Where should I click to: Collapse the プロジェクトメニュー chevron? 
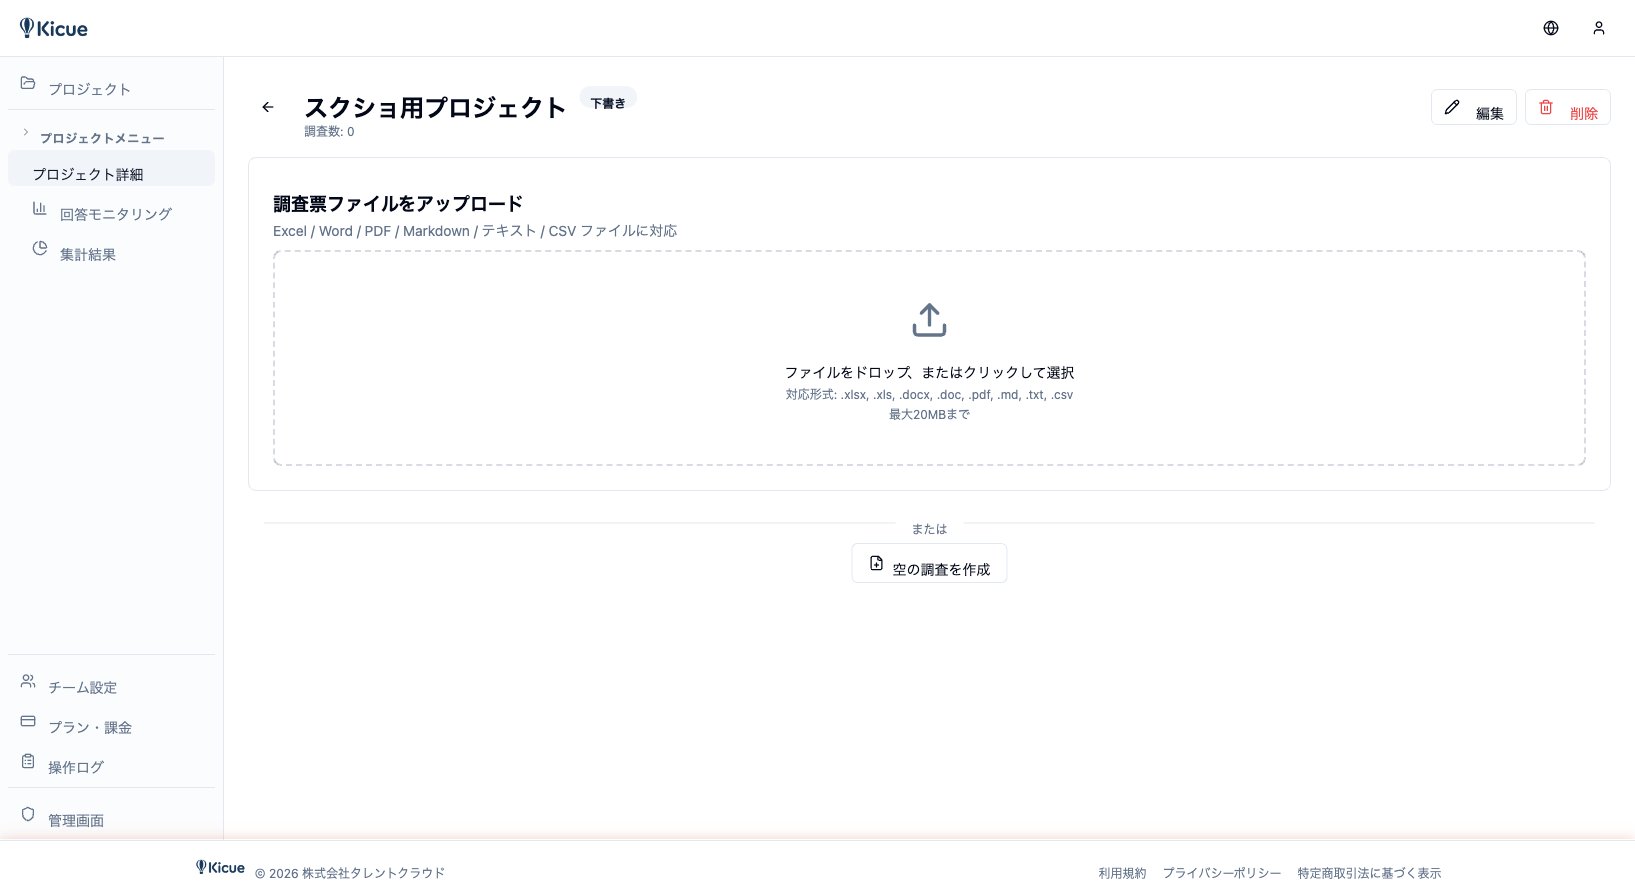pos(26,132)
